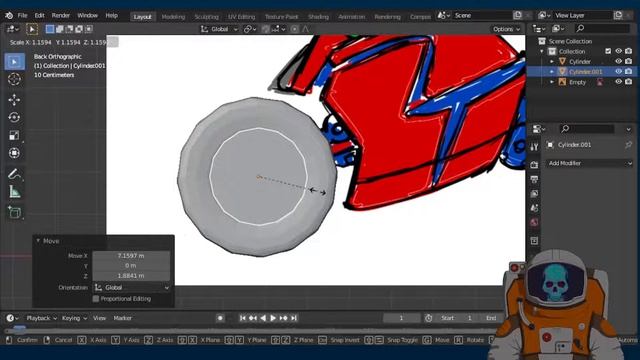The height and width of the screenshot is (360, 640).
Task: Open the Global transform orientation dropdown in header
Action: pos(219,29)
